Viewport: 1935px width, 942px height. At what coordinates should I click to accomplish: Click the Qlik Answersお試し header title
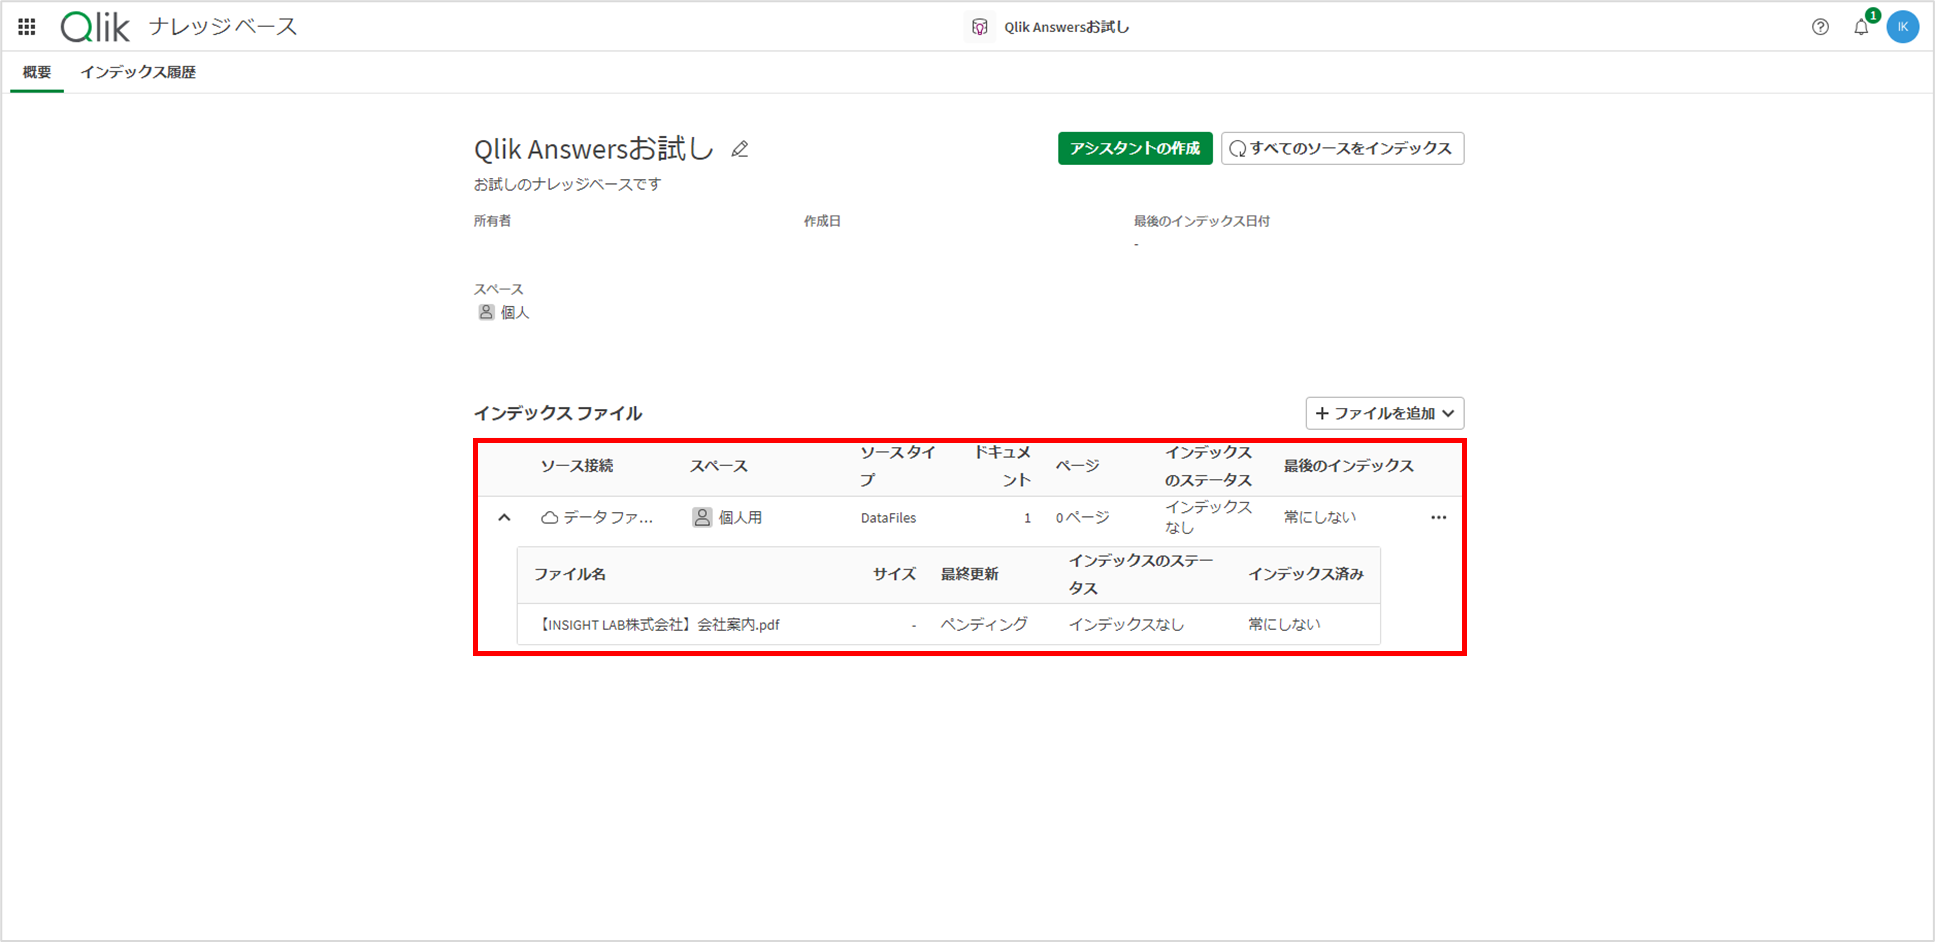coord(1067,27)
